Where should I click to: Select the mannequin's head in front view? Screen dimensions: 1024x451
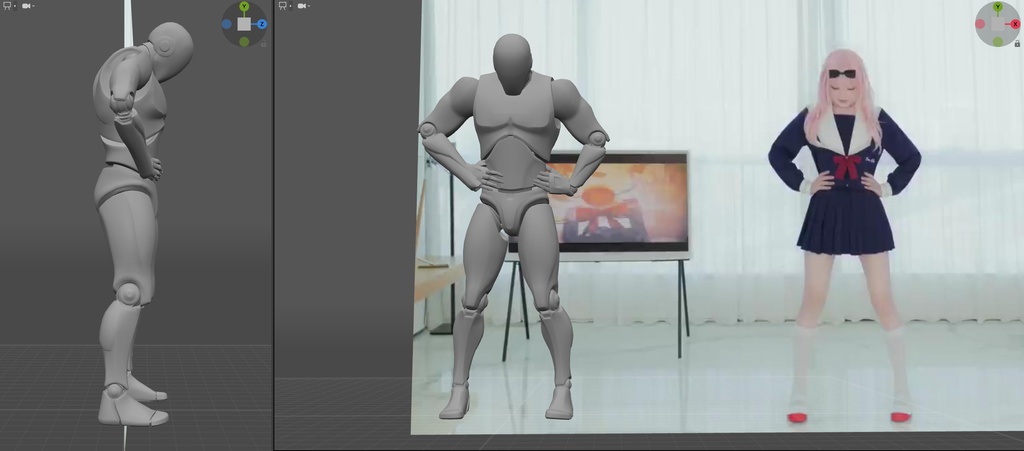(513, 64)
